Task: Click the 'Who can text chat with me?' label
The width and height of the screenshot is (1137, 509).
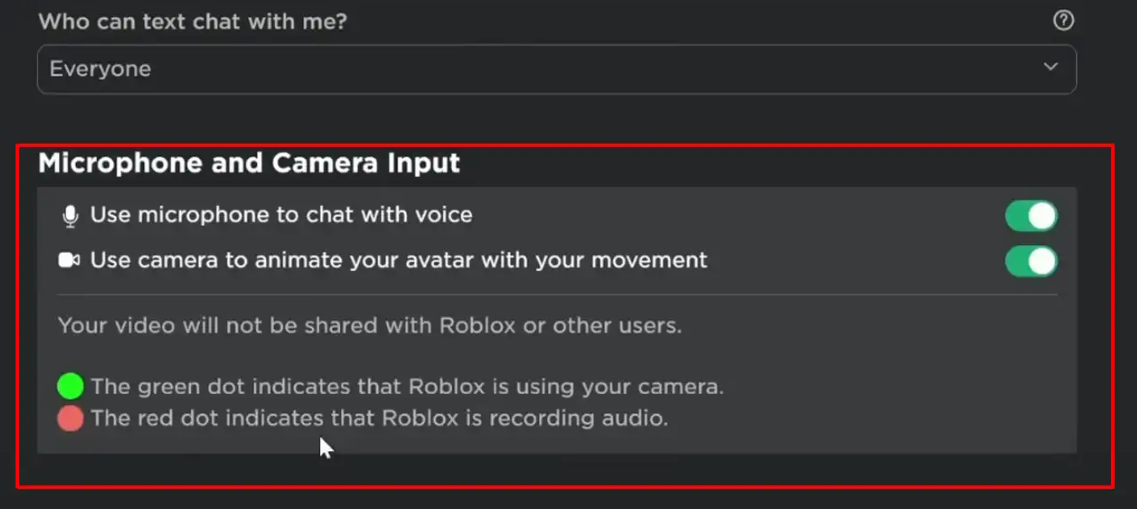Action: [x=193, y=22]
